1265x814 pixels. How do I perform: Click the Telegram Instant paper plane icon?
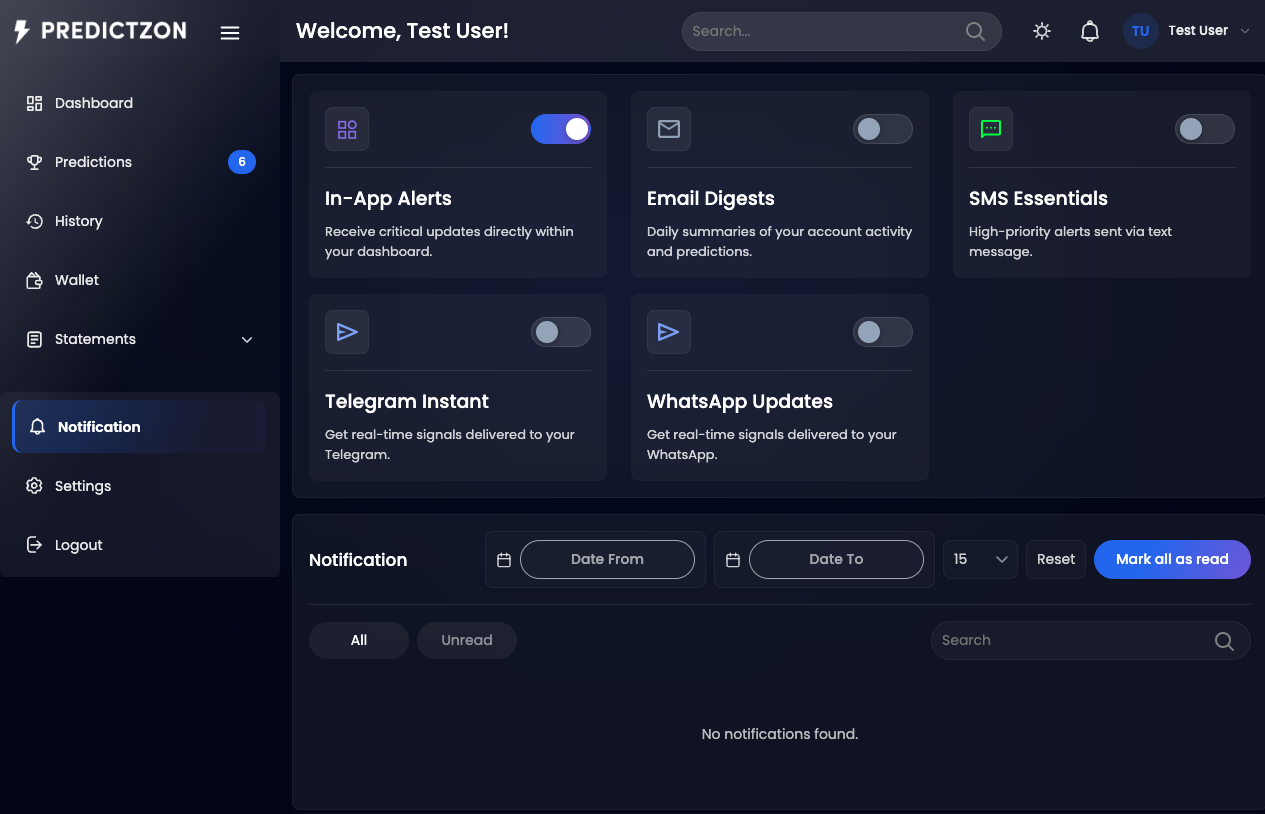tap(347, 332)
